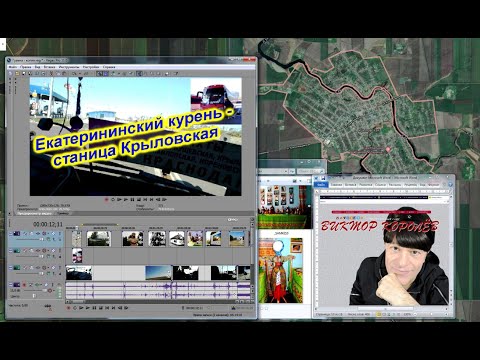Screen dimensions: 480x360
Task: Mute video track 3
Action: [x=53, y=268]
